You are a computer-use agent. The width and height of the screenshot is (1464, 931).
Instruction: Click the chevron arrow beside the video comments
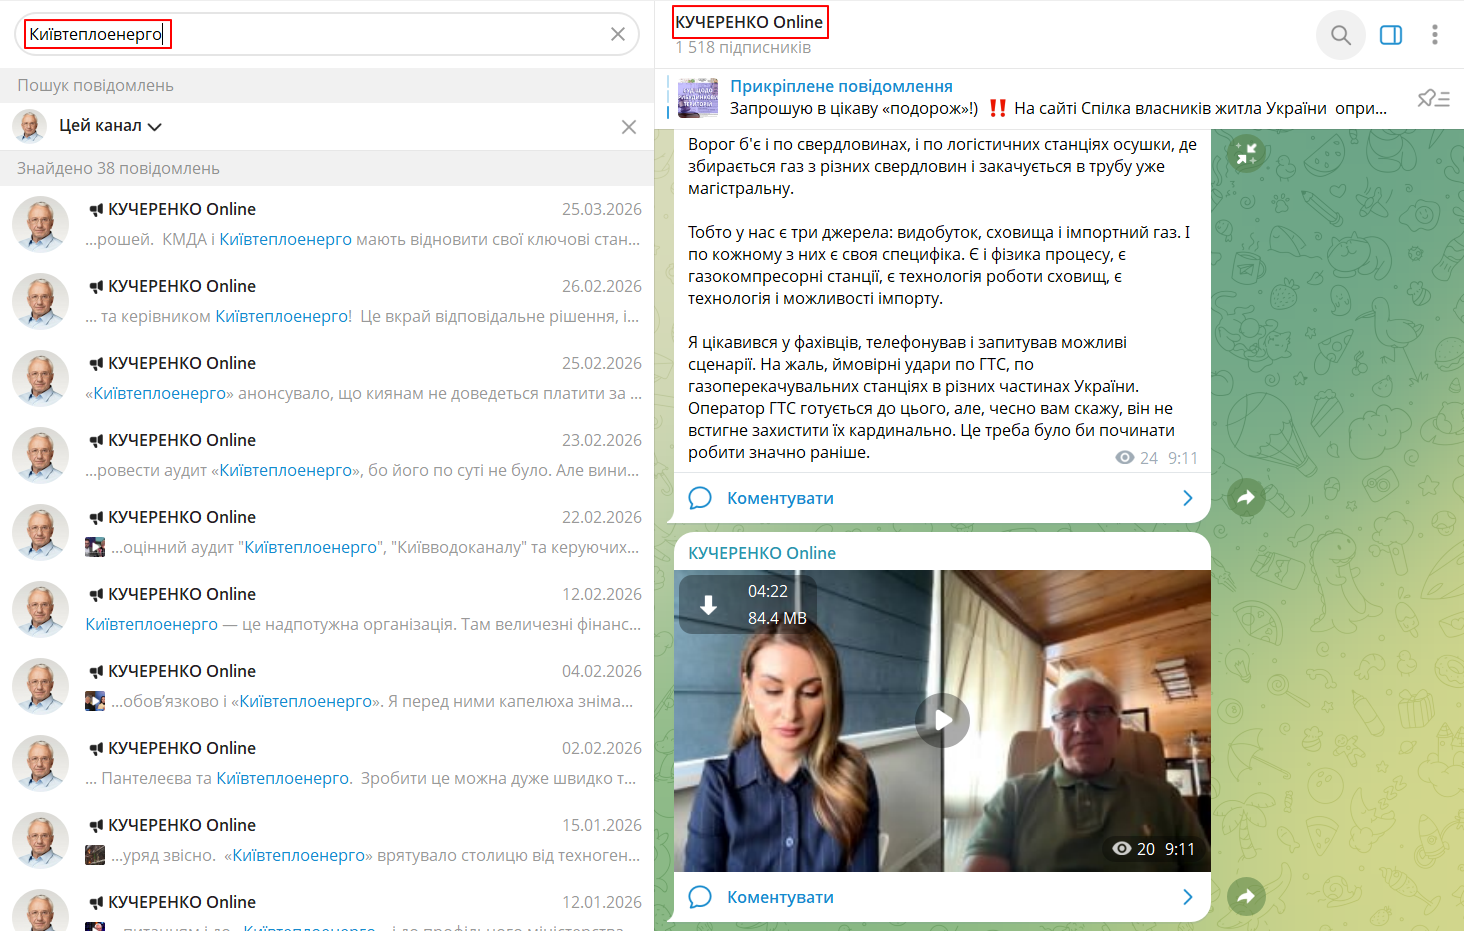pyautogui.click(x=1188, y=897)
